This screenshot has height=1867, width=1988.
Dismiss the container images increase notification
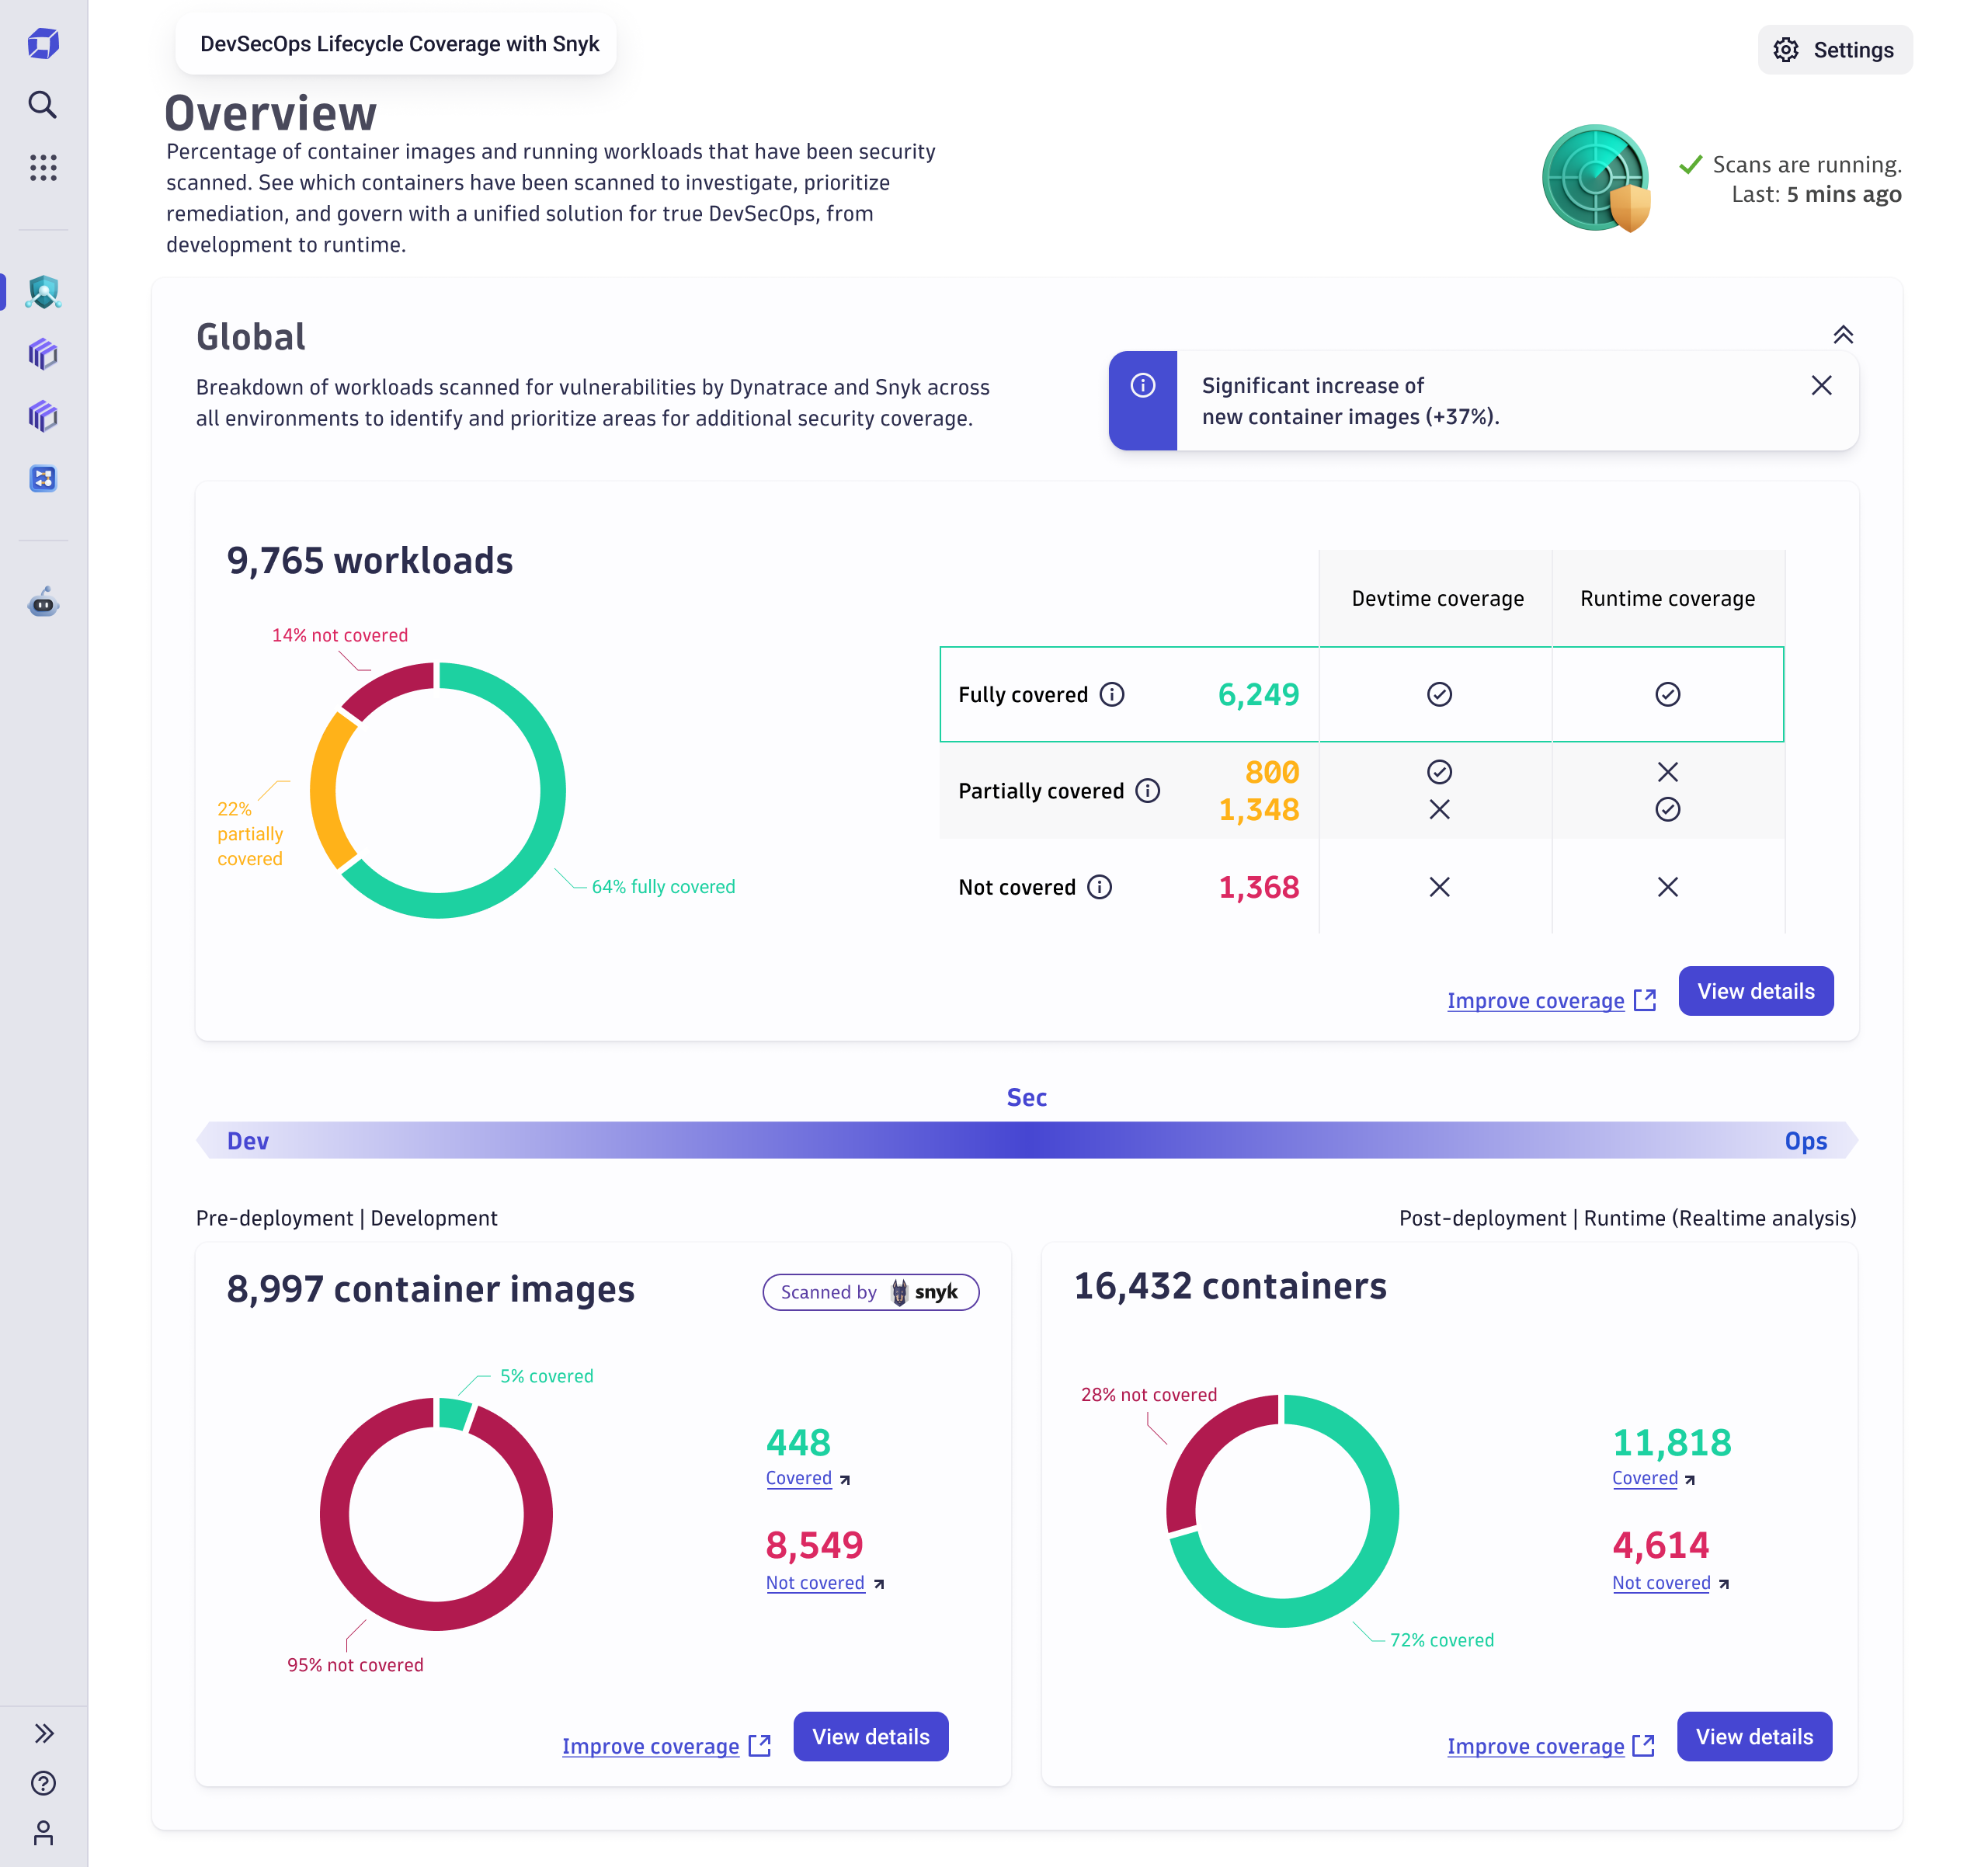coord(1822,385)
